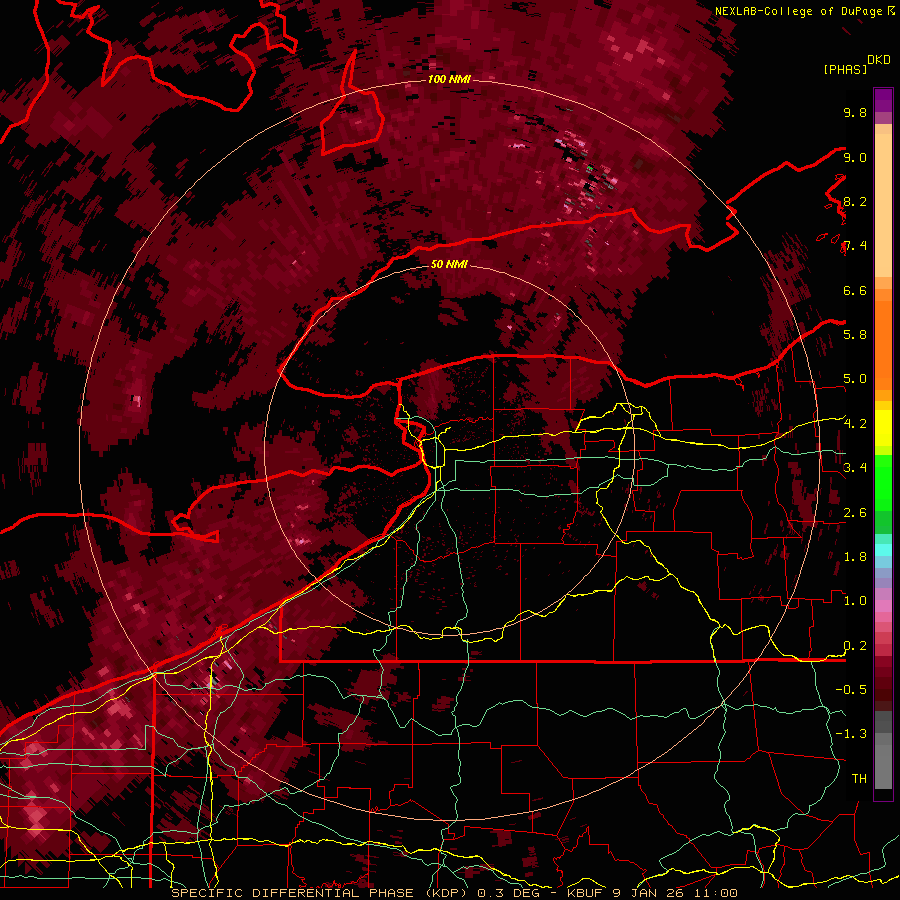Select the 9.0 scale label
Viewport: 900px width, 900px height.
pos(855,157)
